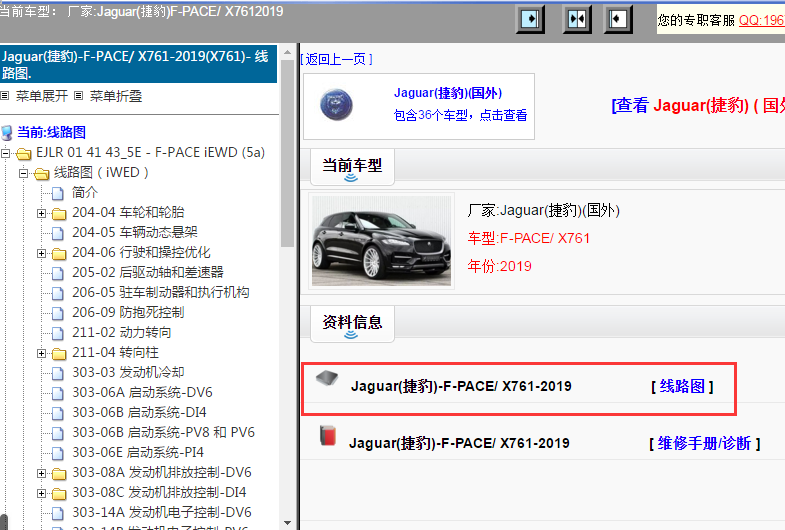Screen dimensions: 785x530
Task: Click the folder icon of 204-06 行驶和操控优化
Action: click(59, 254)
